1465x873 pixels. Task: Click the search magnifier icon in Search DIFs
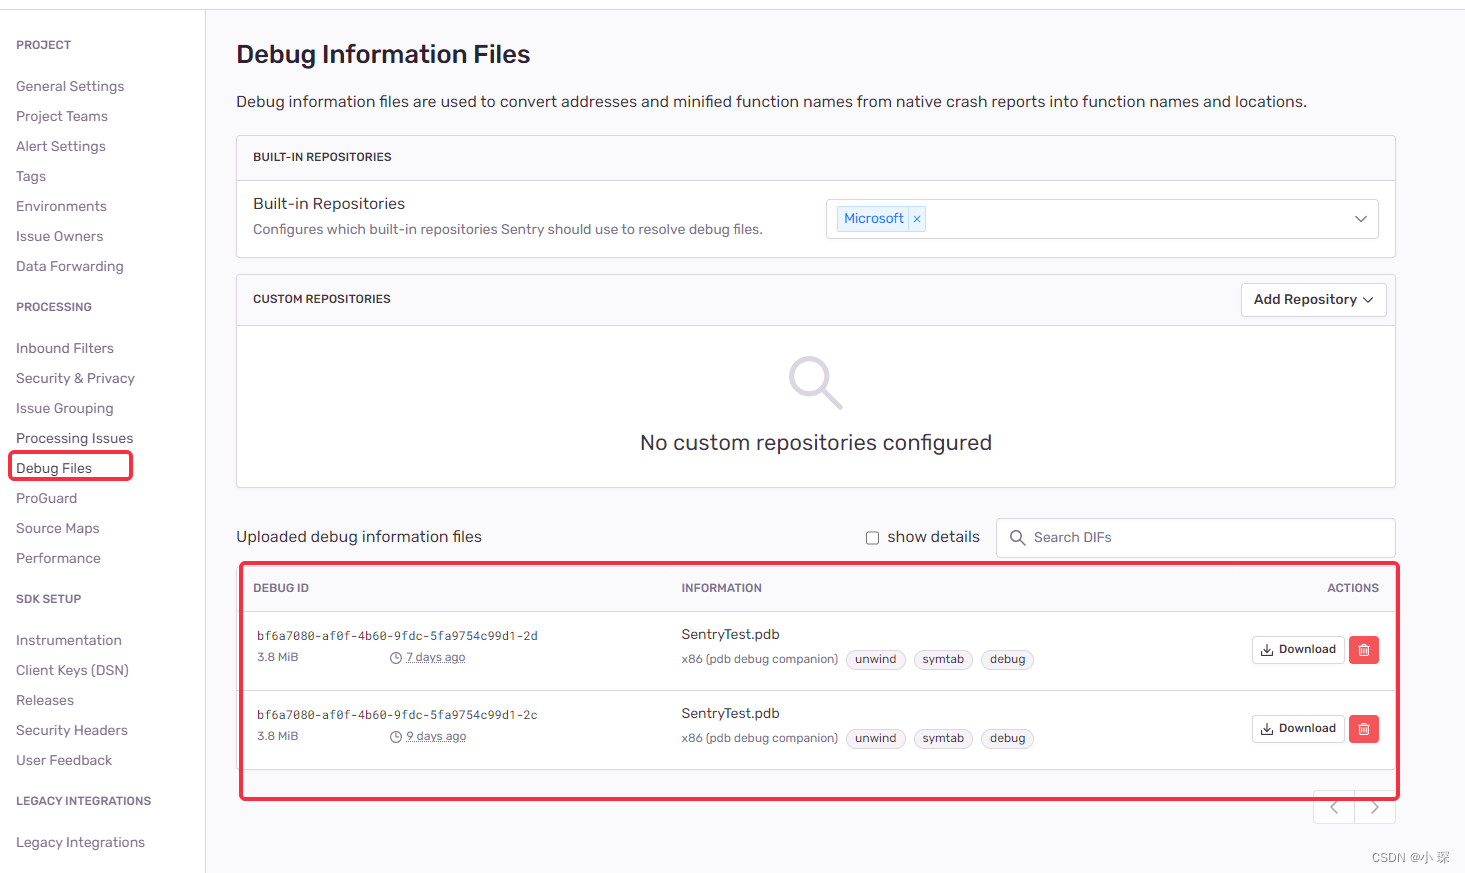[1018, 538]
